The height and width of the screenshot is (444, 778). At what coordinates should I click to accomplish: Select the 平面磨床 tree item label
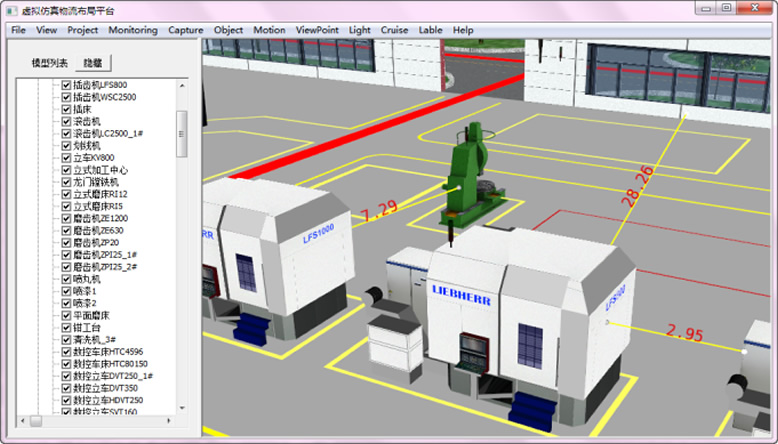91,315
